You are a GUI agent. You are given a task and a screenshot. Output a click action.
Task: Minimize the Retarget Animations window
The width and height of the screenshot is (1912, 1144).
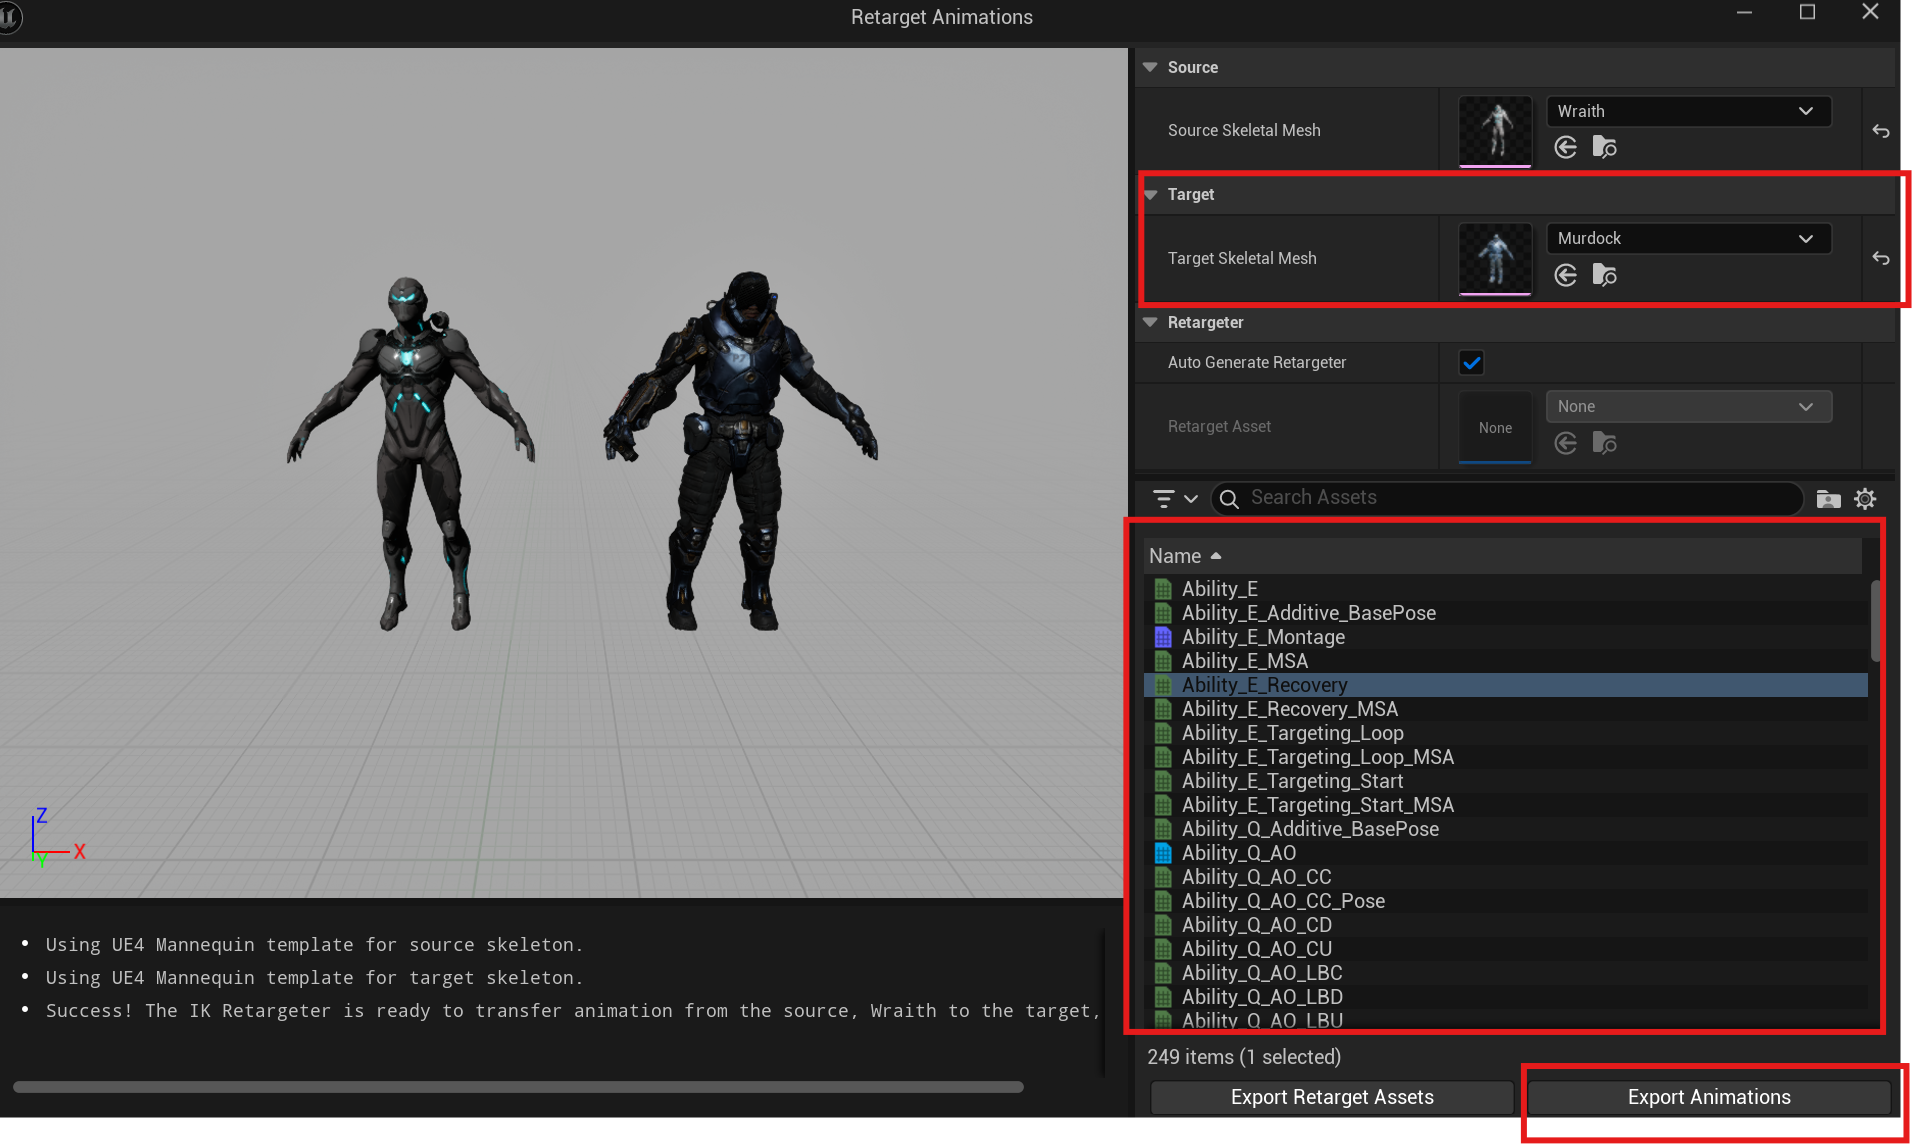point(1744,13)
